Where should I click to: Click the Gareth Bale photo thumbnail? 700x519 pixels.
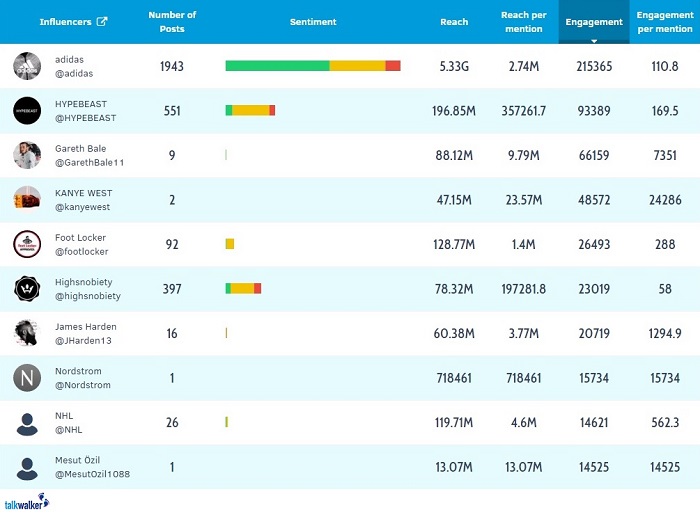pos(27,155)
